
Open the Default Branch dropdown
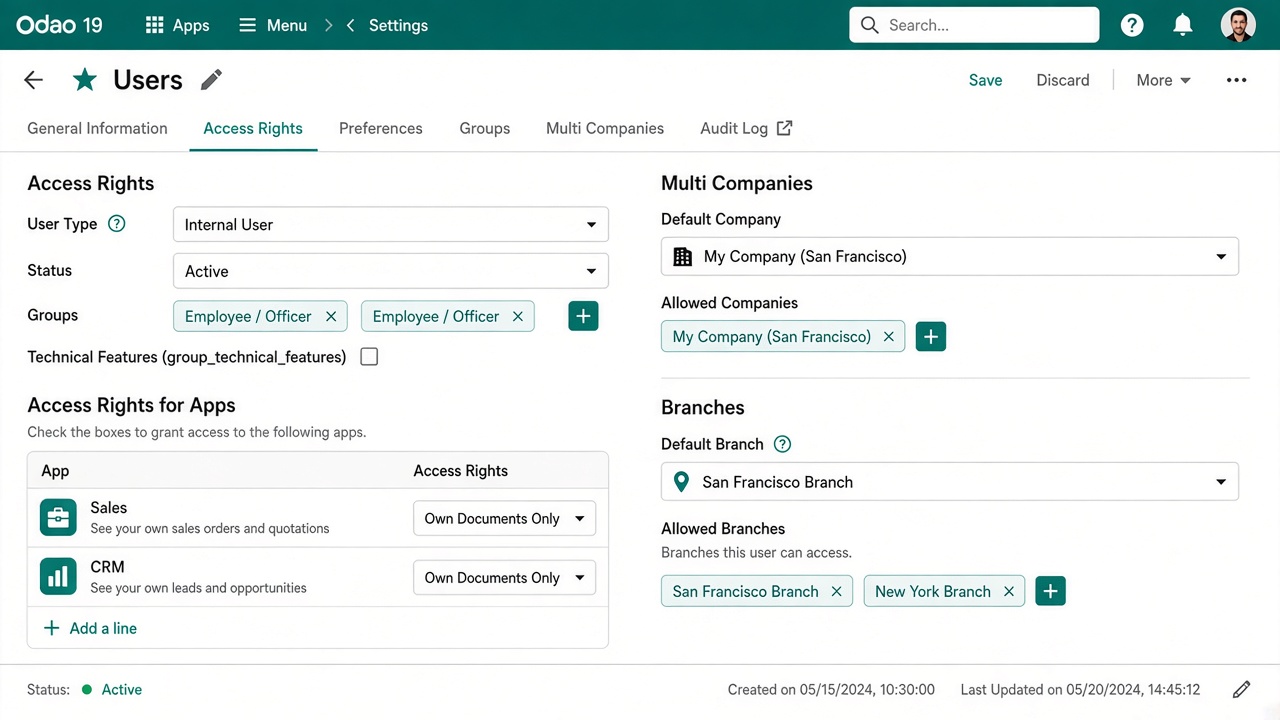point(950,482)
